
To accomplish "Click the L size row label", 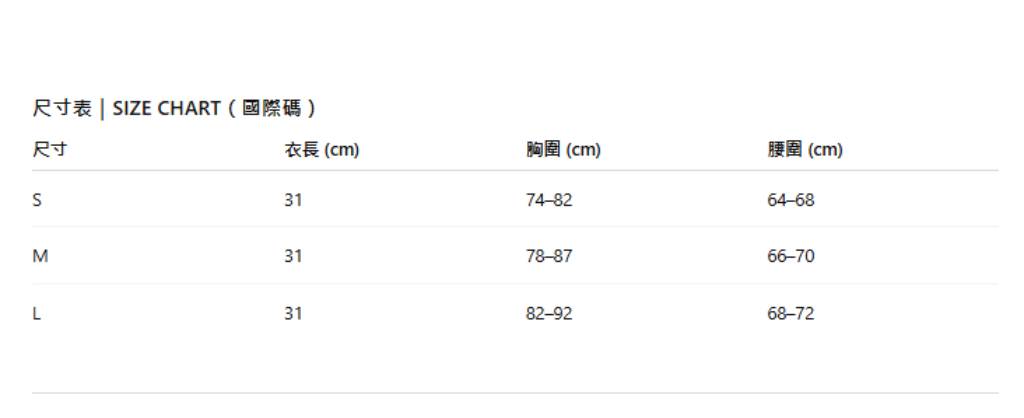I will (37, 313).
